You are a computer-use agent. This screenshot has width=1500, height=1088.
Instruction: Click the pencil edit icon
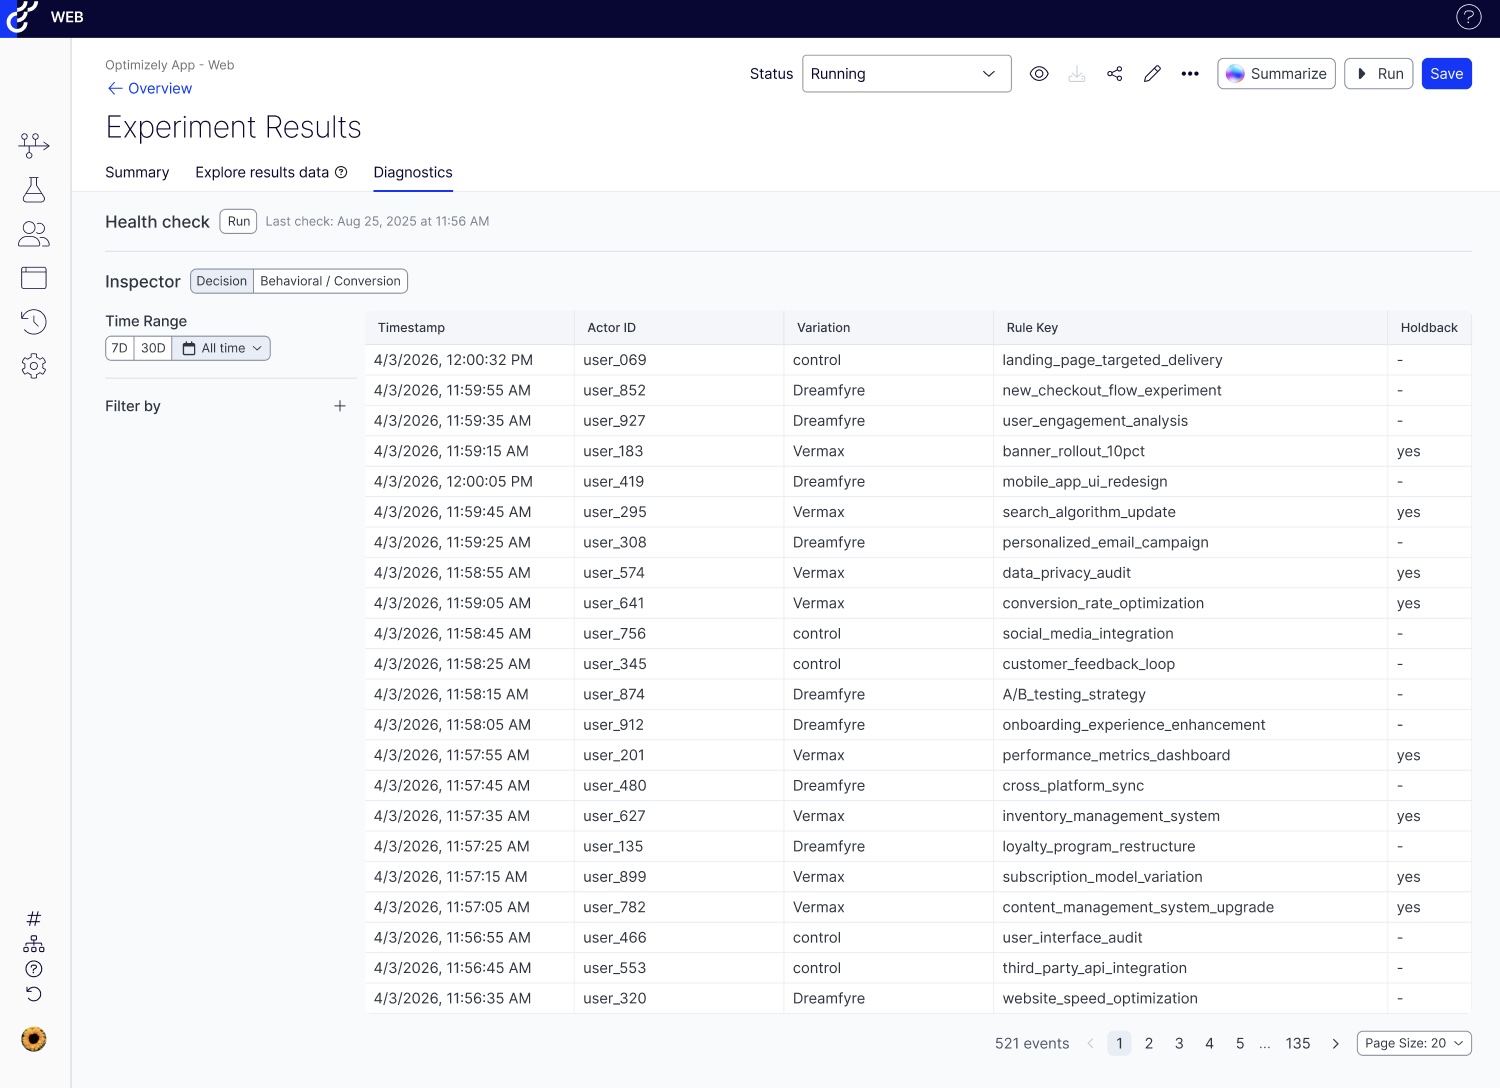pos(1152,74)
